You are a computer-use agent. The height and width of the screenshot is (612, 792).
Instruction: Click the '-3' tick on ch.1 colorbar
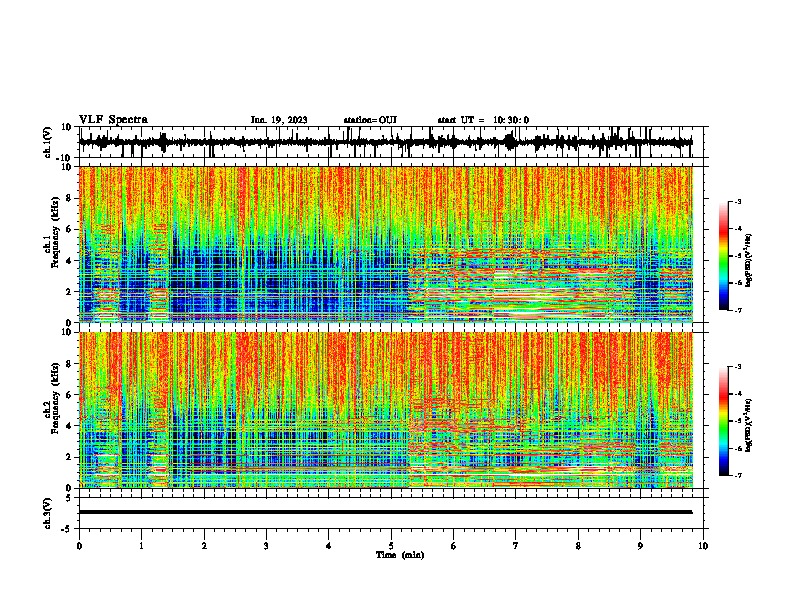(x=737, y=201)
